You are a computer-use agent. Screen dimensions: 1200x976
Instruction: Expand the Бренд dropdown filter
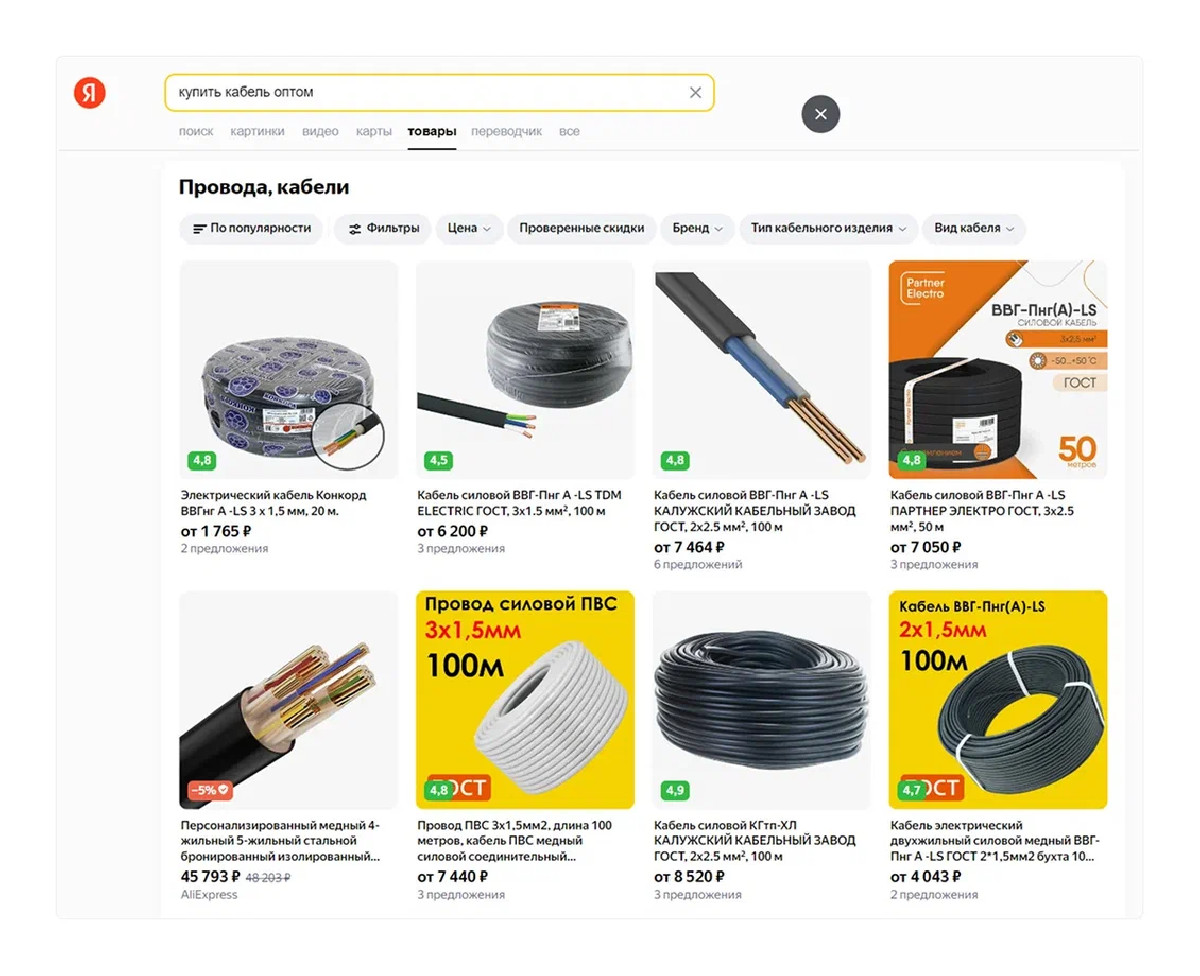pos(697,228)
